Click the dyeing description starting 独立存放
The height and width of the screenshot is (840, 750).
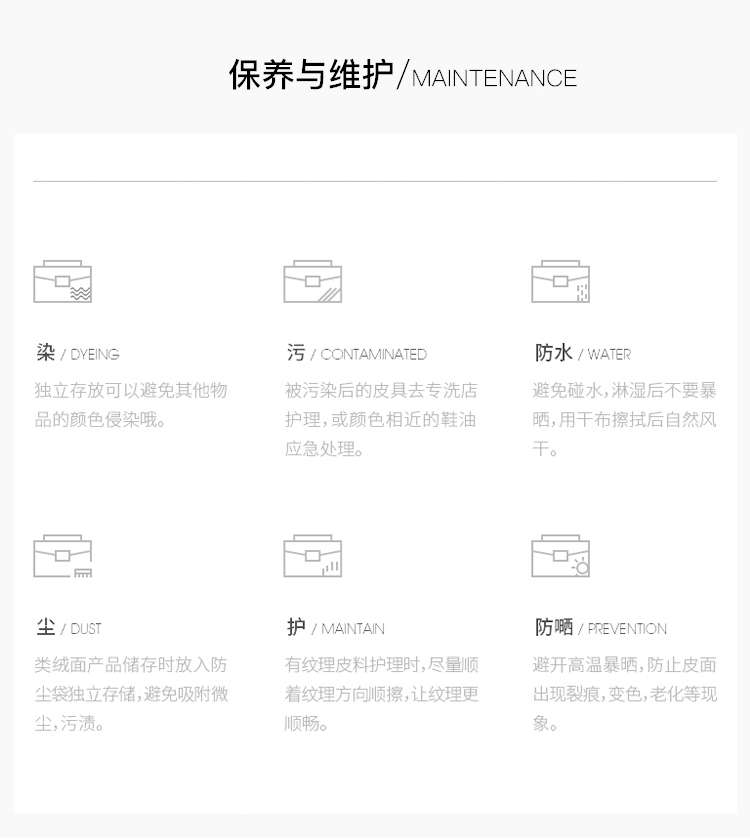[131, 405]
